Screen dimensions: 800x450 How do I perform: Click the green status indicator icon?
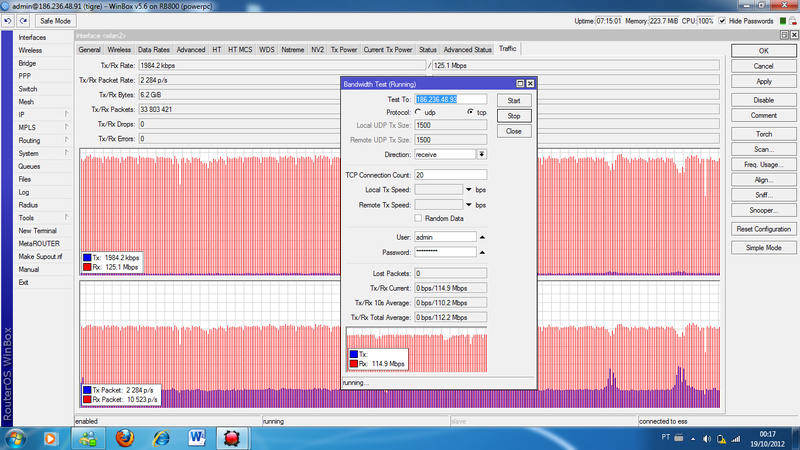pyautogui.click(x=783, y=21)
